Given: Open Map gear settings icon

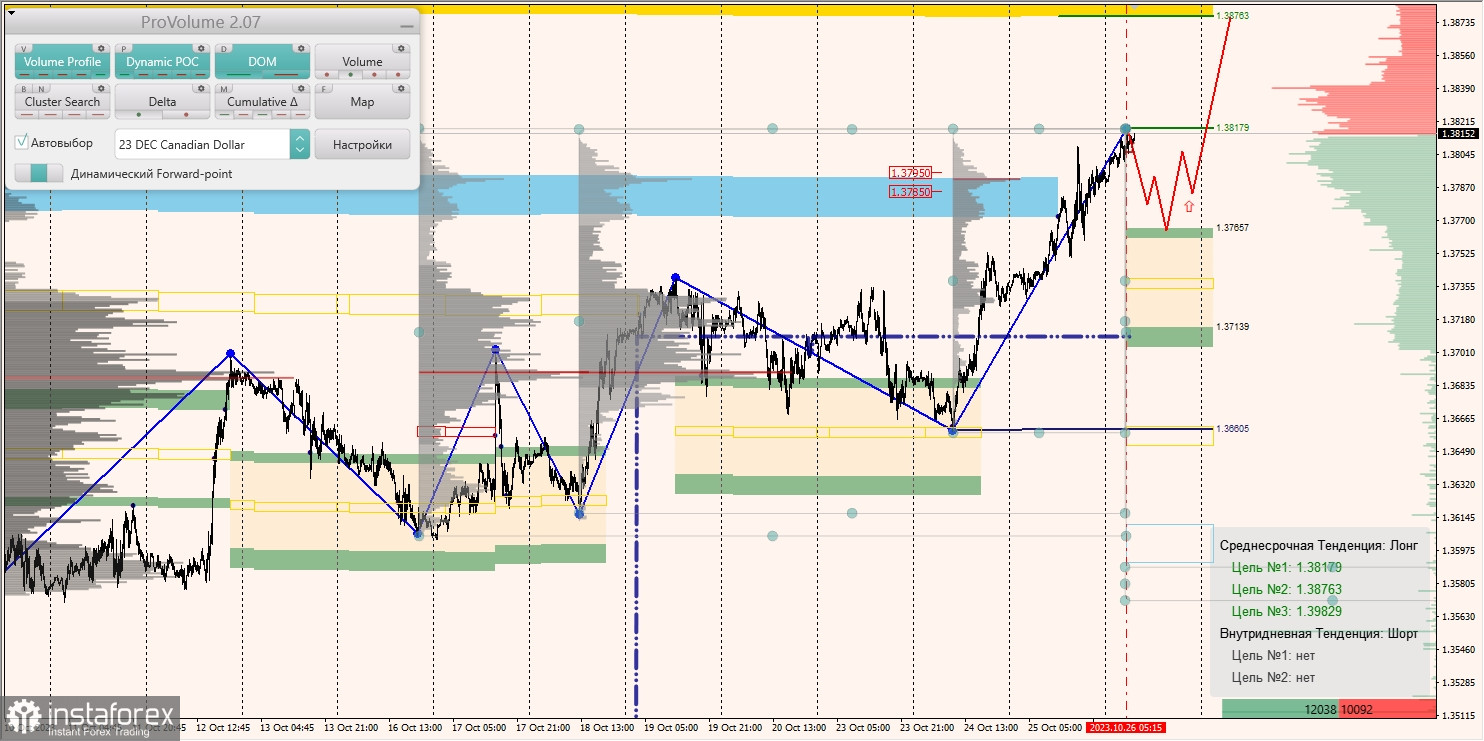Looking at the screenshot, I should tap(401, 88).
